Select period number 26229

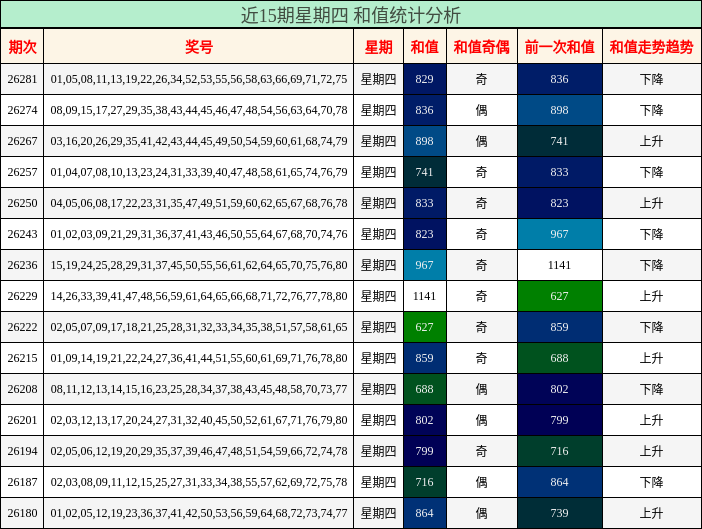click(22, 296)
